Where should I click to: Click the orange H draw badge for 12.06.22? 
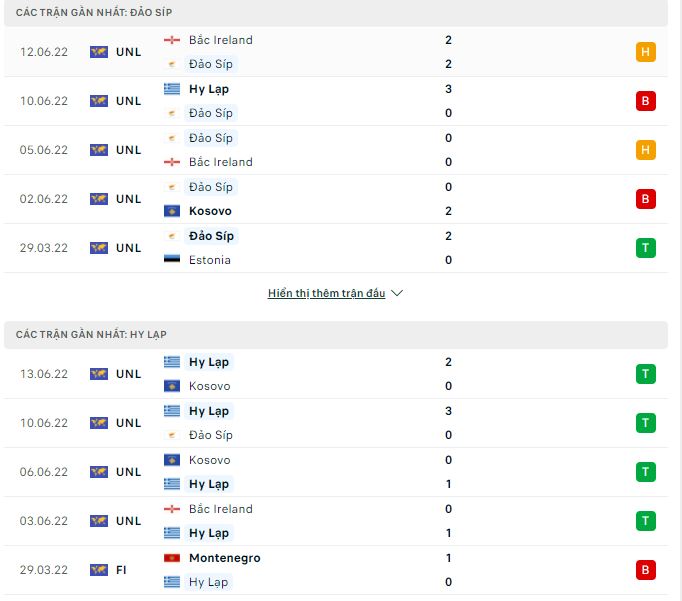coord(645,52)
